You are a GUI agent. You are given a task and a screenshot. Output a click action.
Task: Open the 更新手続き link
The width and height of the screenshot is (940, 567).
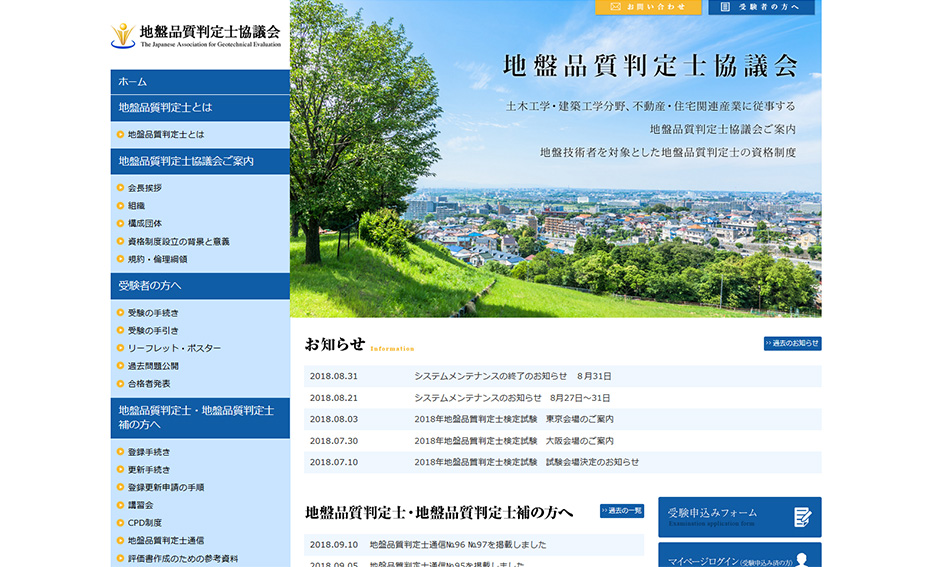coord(149,469)
